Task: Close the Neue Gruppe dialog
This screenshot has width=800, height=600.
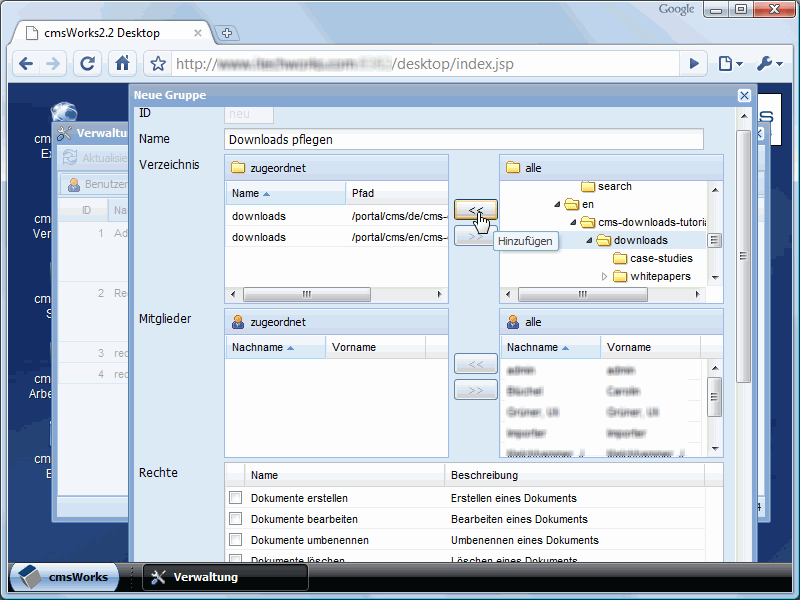Action: [x=744, y=95]
